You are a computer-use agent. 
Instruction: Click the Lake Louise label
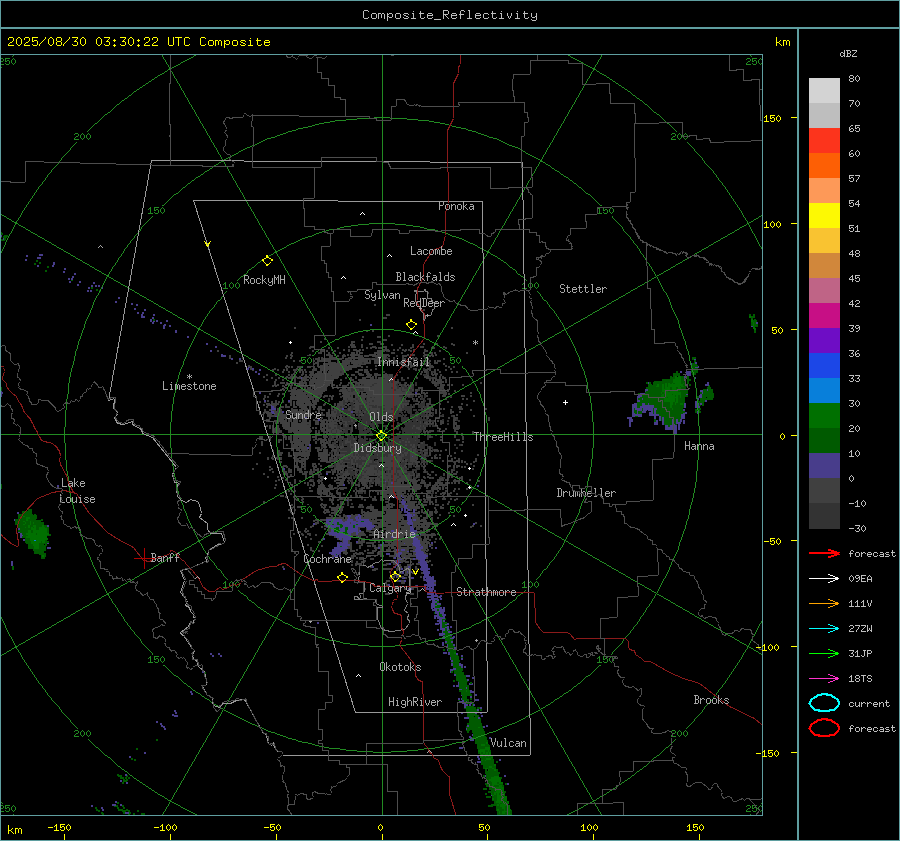(x=77, y=491)
